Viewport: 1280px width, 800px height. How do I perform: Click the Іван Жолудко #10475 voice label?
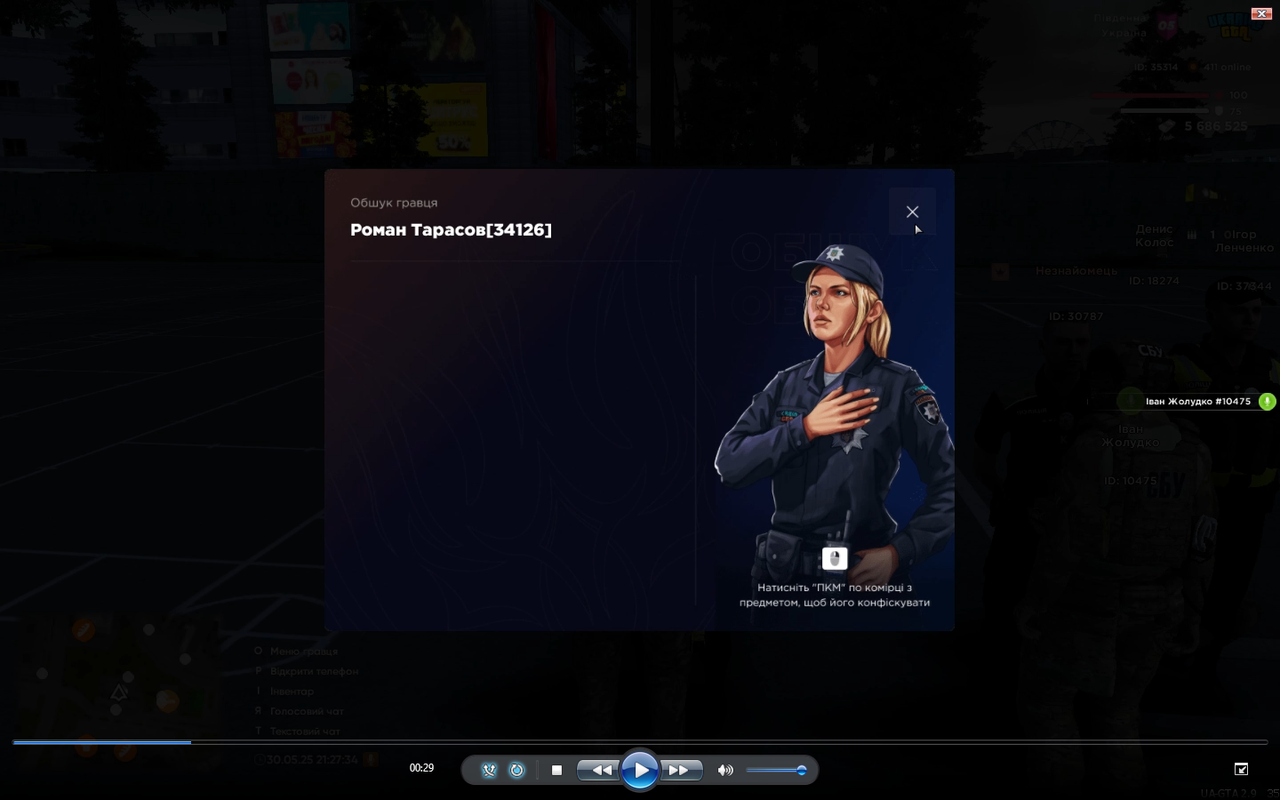pyautogui.click(x=1198, y=401)
